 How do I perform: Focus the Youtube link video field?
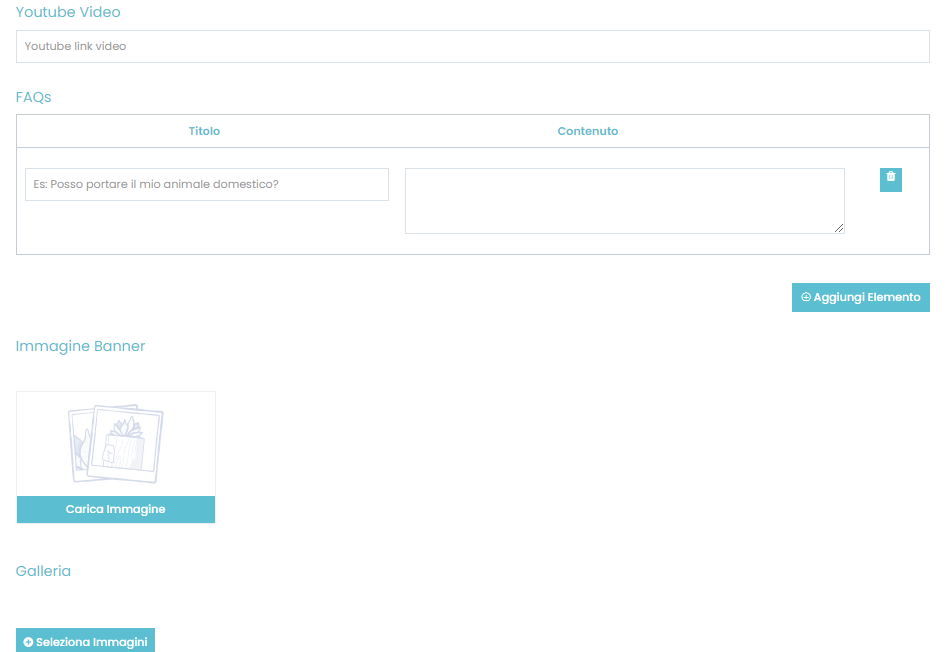point(472,46)
